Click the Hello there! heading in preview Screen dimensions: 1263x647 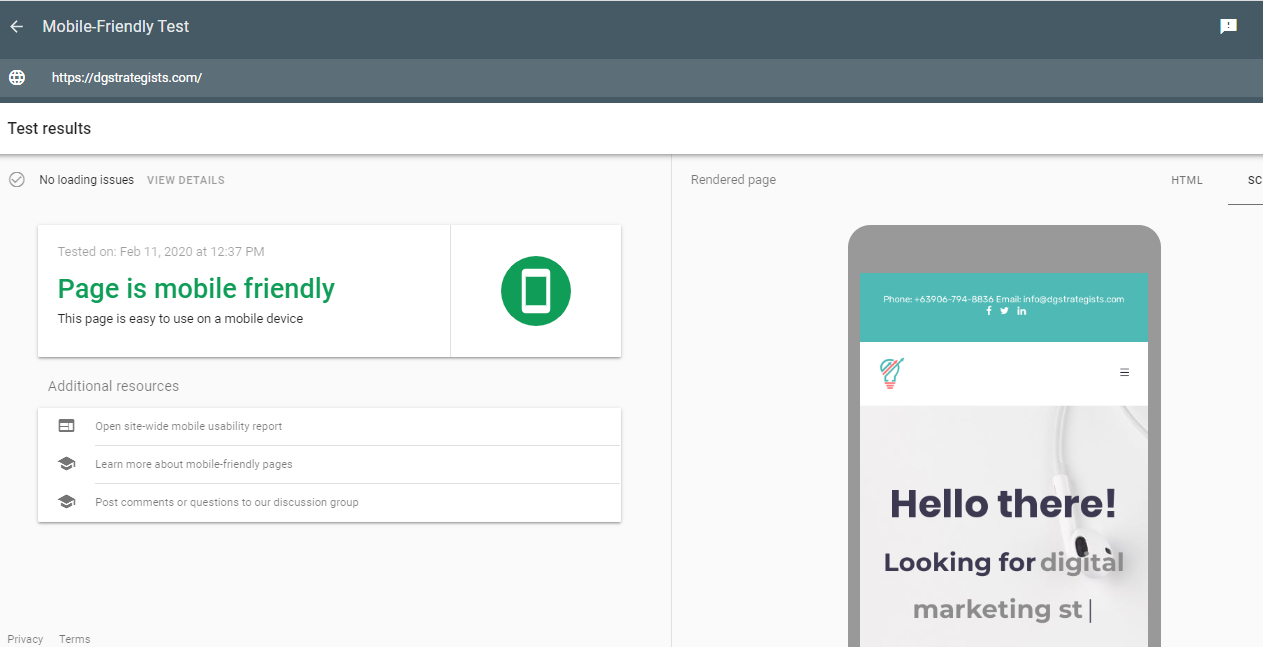1003,503
